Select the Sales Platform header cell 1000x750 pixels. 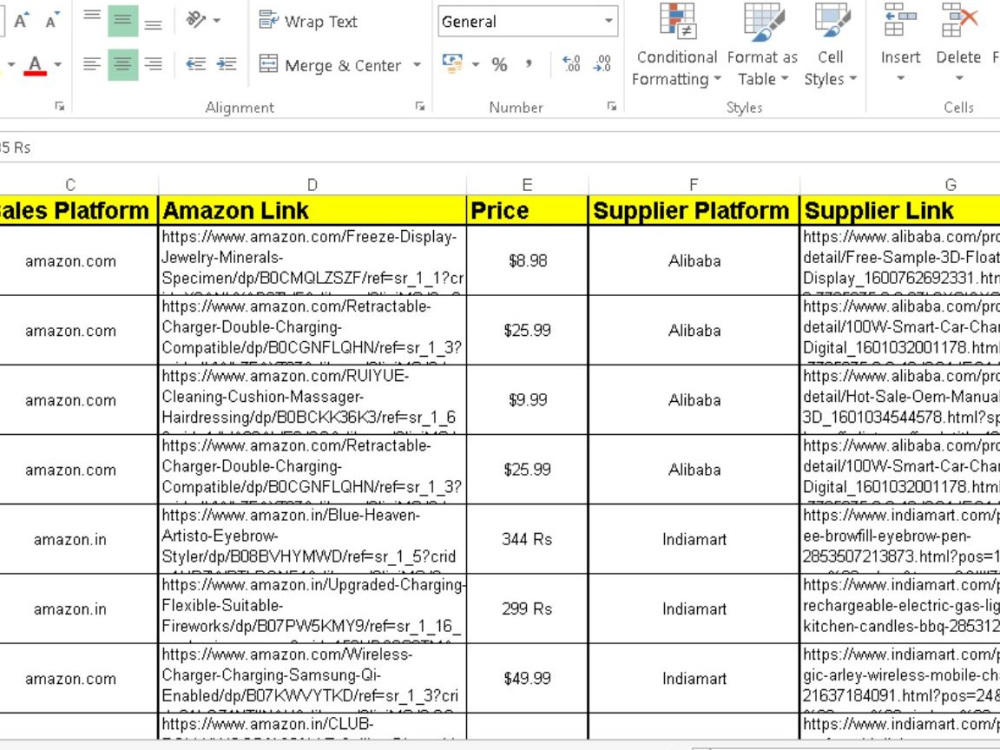coord(78,210)
